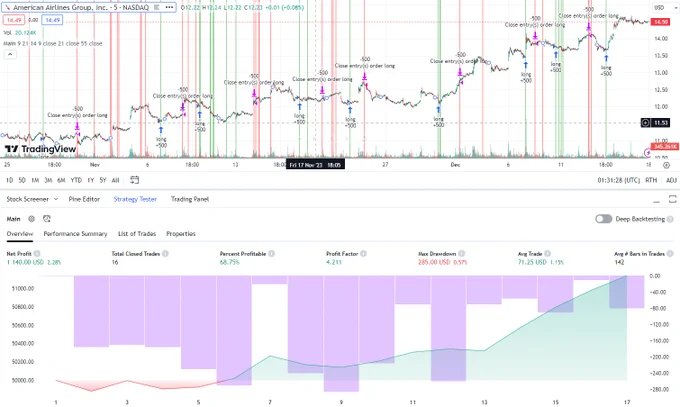Open the Strategy Tester tab

[x=135, y=199]
